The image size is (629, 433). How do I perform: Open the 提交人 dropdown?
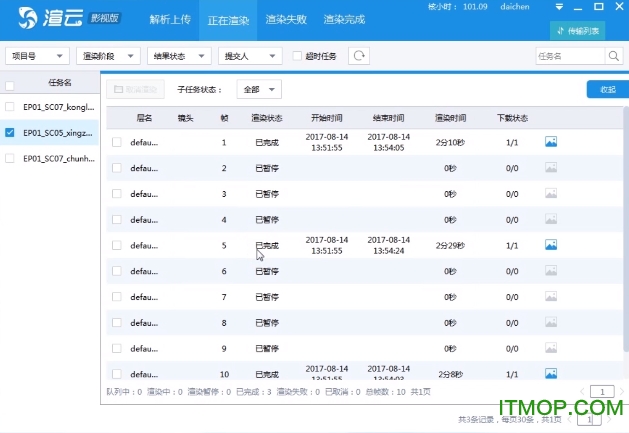point(250,56)
